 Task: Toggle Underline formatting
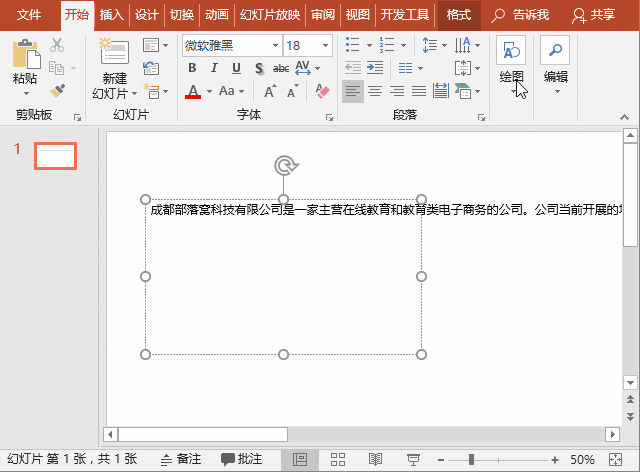[236, 68]
